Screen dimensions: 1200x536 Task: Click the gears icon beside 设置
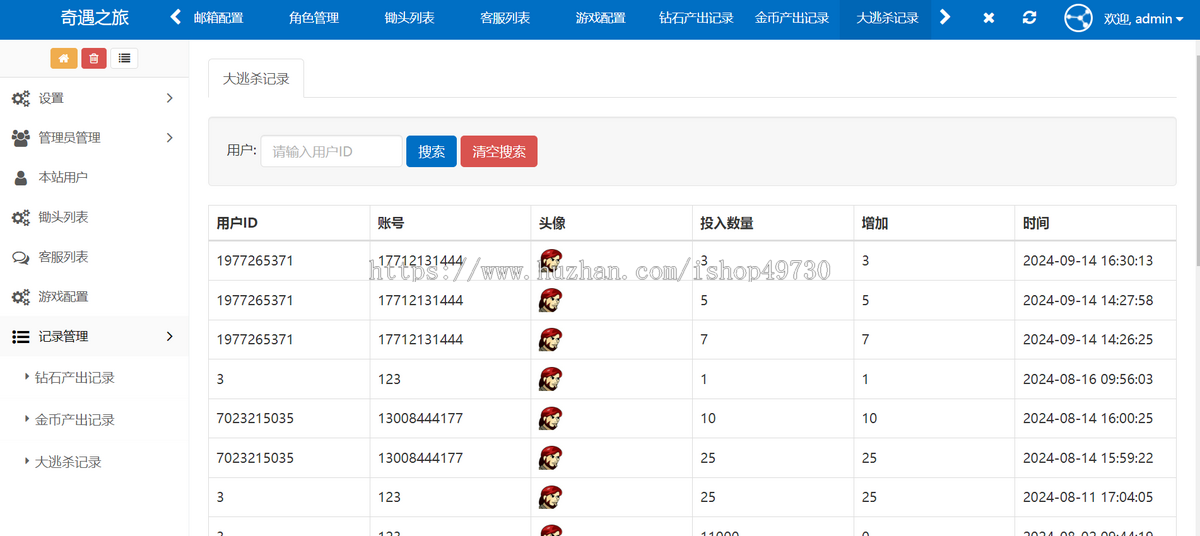pyautogui.click(x=20, y=98)
